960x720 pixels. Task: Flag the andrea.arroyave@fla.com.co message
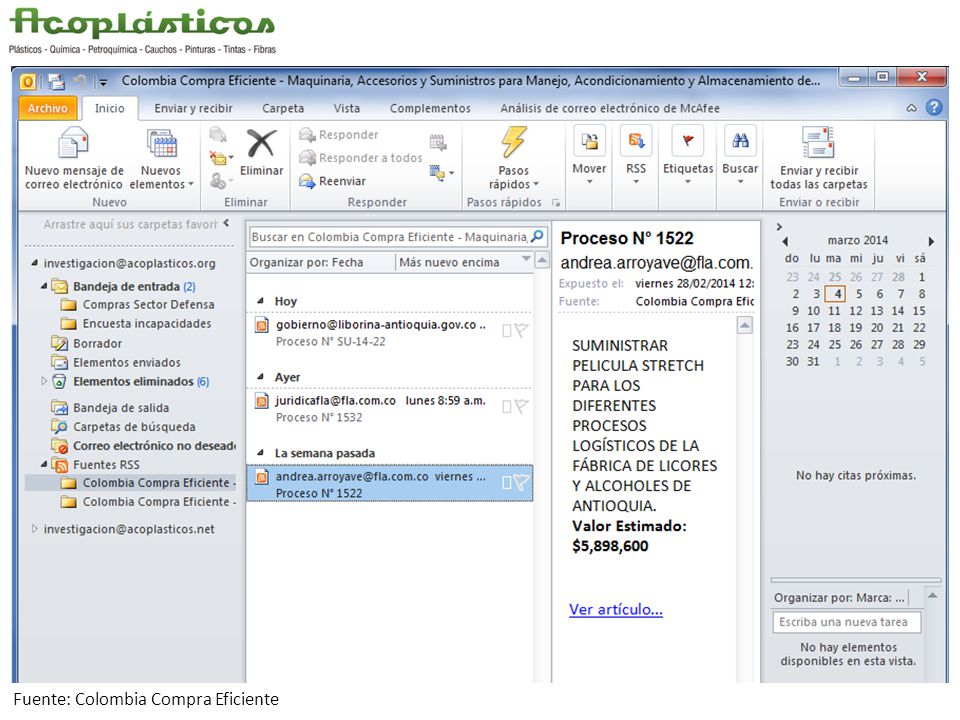tap(521, 482)
